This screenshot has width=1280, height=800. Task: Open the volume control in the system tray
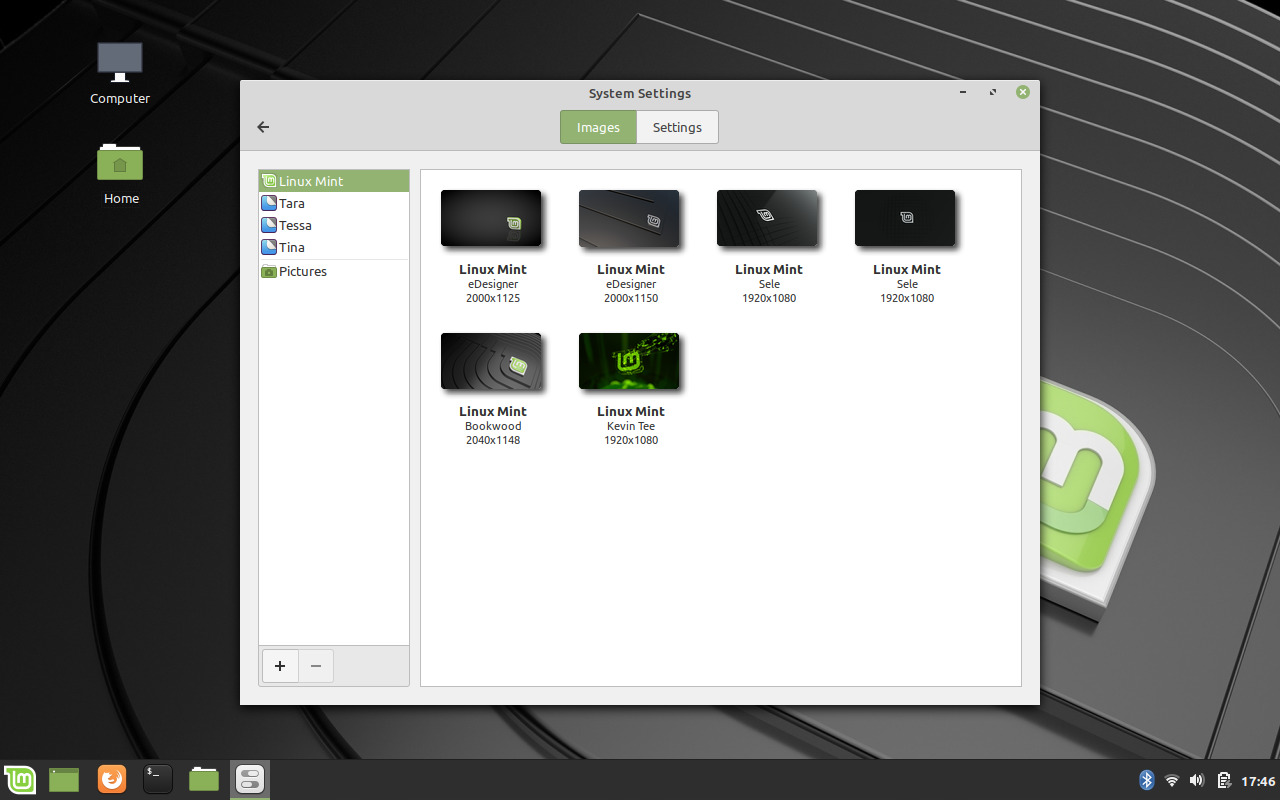click(x=1196, y=779)
